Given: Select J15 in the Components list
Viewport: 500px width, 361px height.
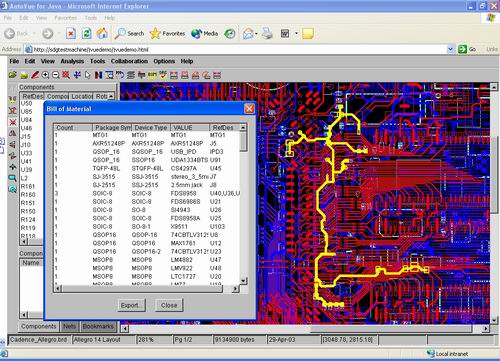Looking at the screenshot, I should pyautogui.click(x=26, y=136).
